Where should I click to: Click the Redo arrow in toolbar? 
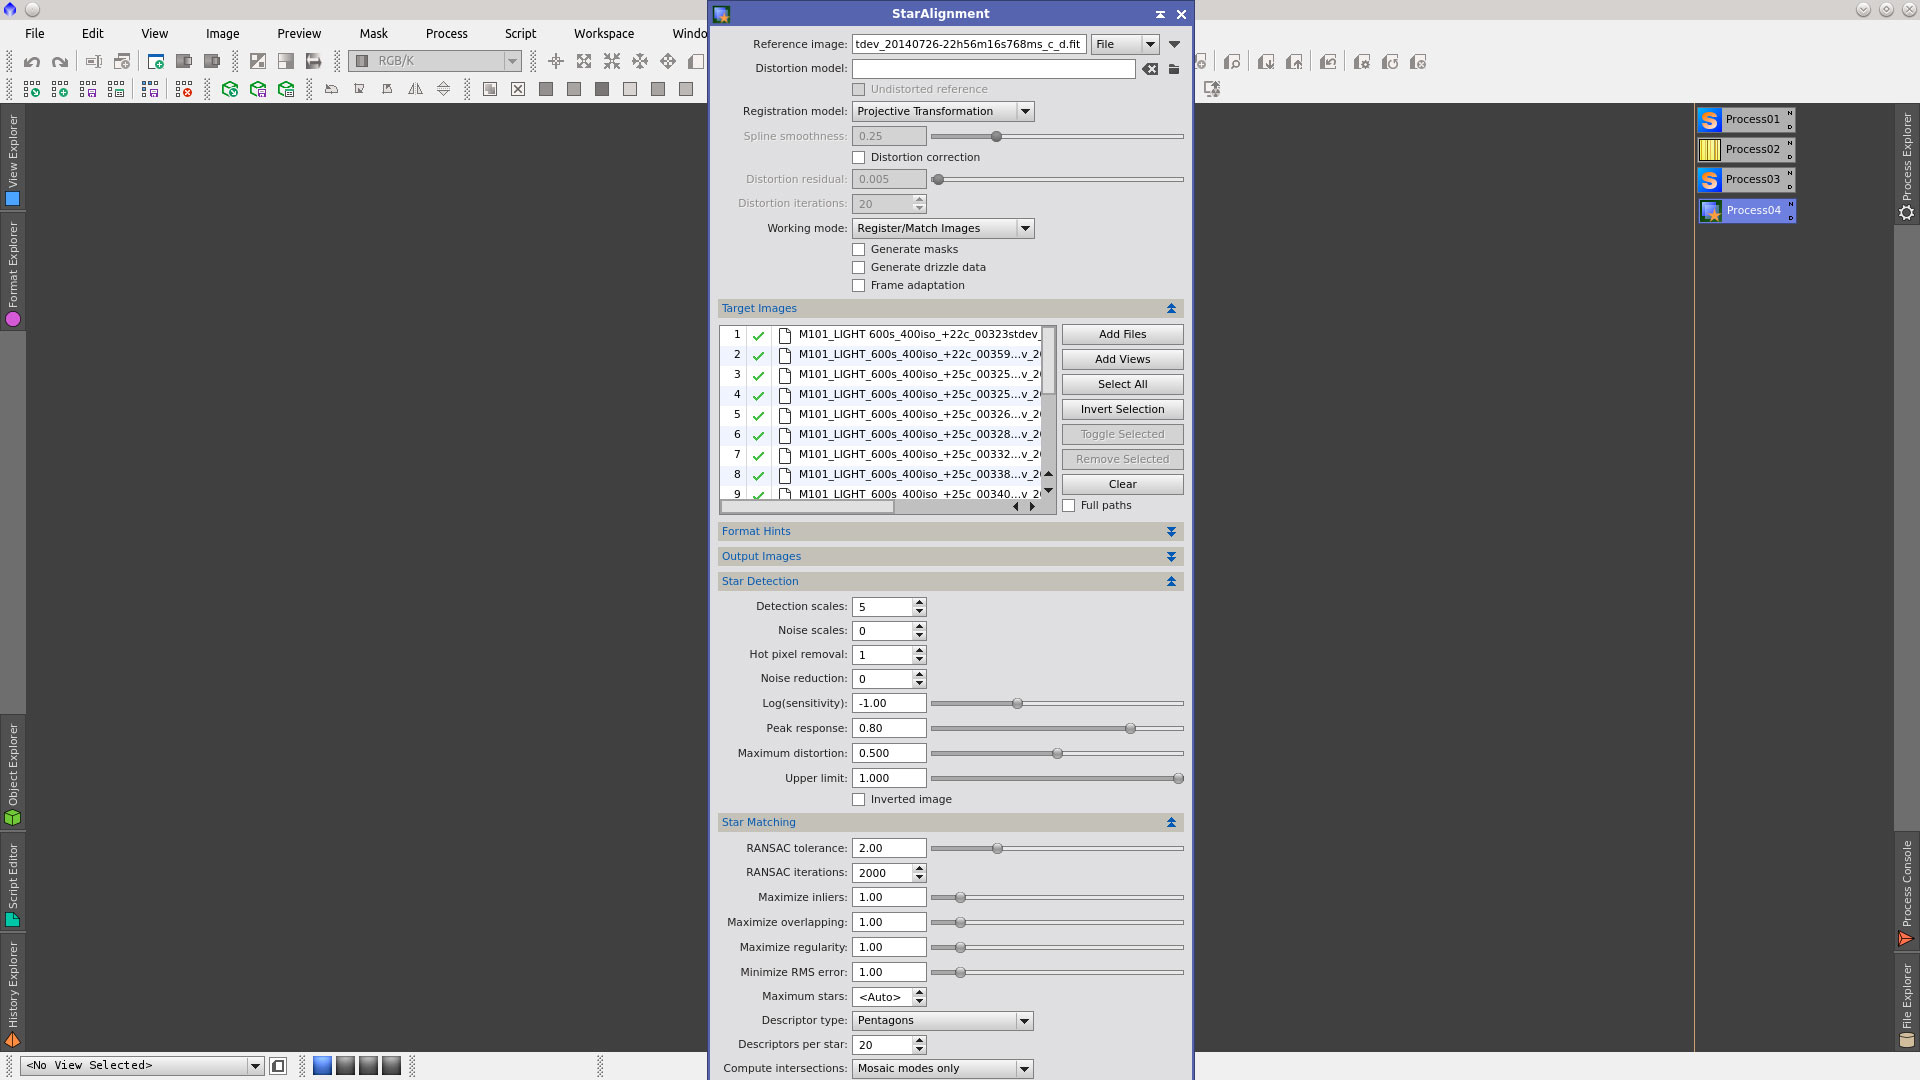point(60,62)
